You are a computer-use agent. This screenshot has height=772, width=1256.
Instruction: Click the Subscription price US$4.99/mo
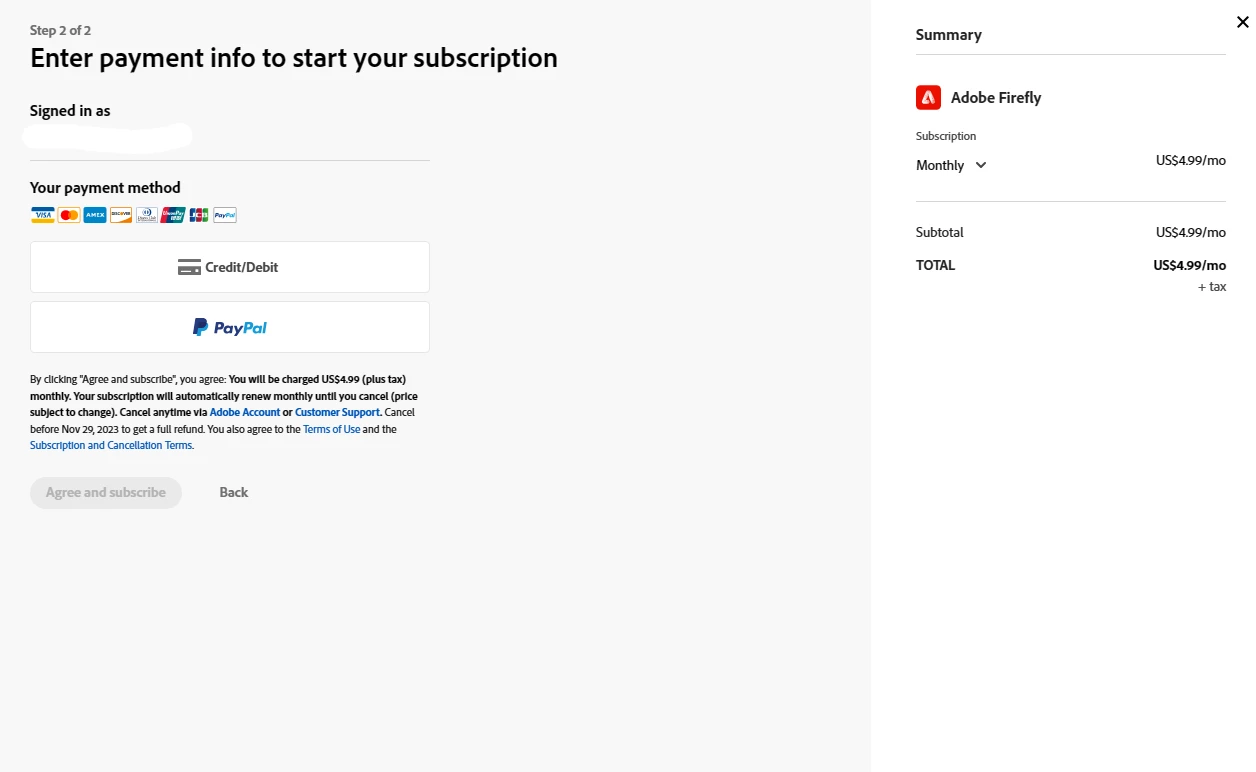click(1190, 160)
